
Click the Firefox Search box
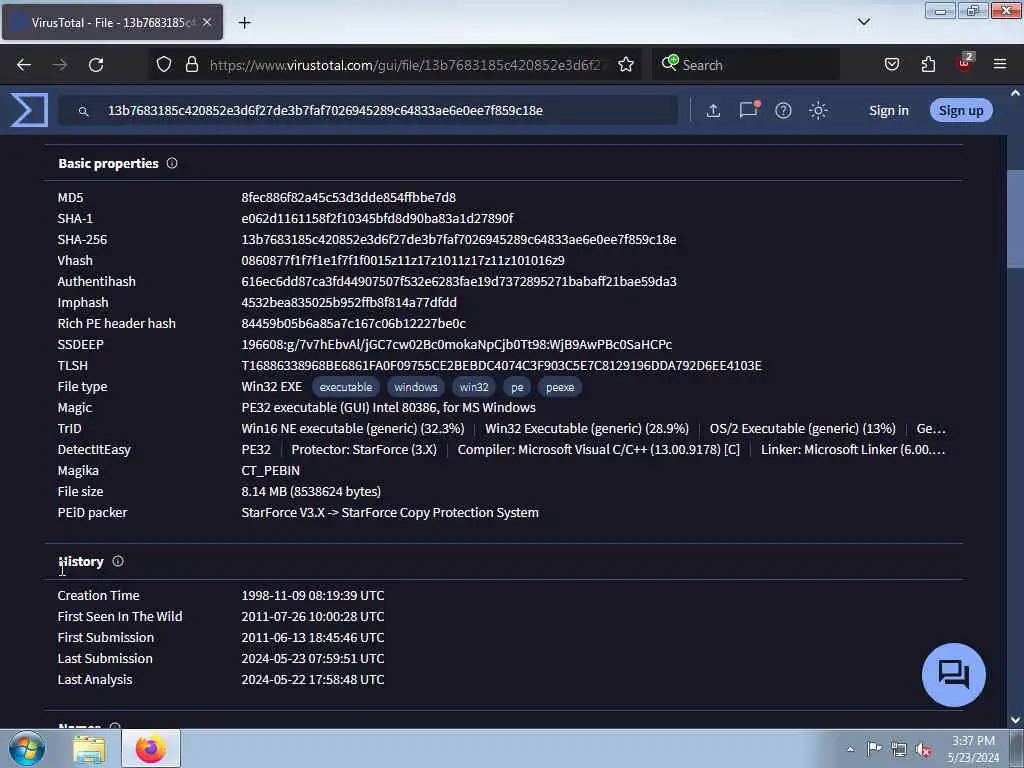[x=746, y=65]
